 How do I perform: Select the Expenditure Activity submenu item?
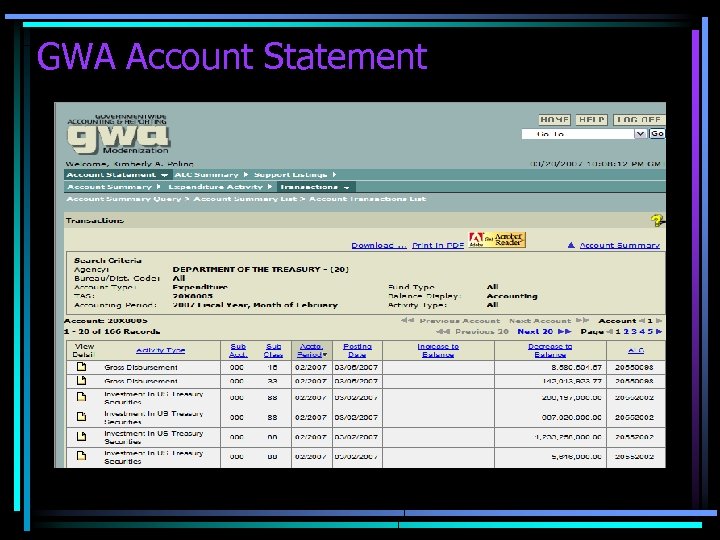click(215, 187)
